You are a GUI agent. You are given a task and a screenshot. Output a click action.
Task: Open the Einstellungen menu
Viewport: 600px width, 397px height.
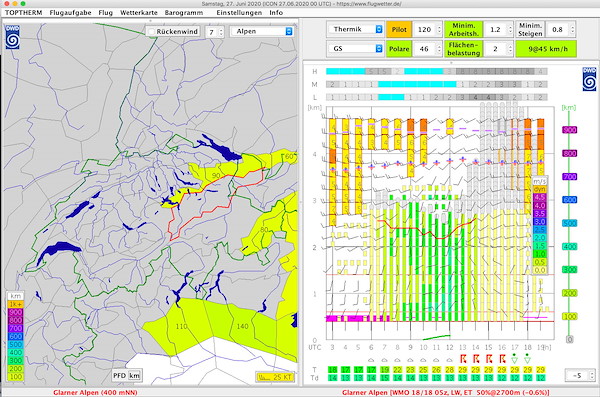click(x=239, y=13)
